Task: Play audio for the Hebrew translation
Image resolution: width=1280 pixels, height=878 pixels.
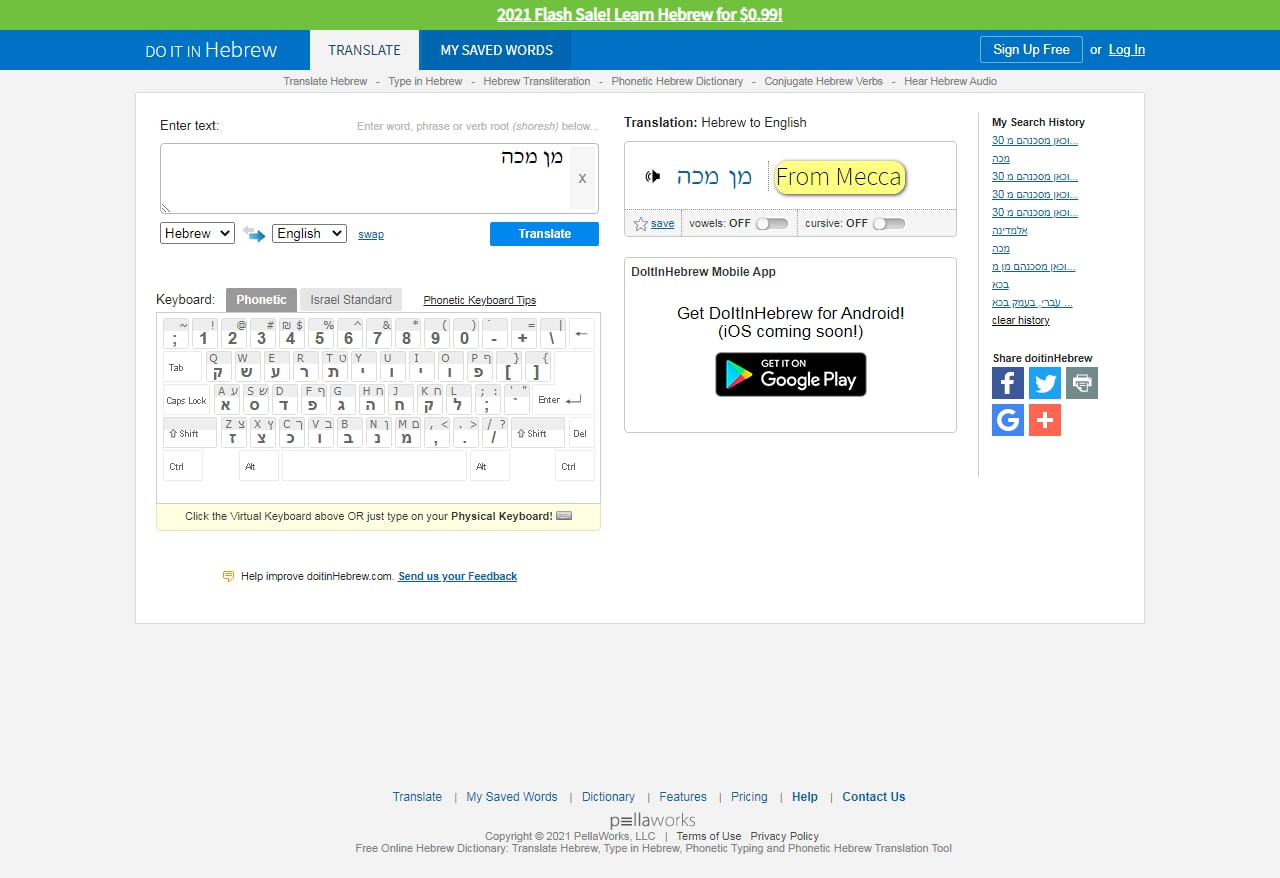Action: (653, 177)
